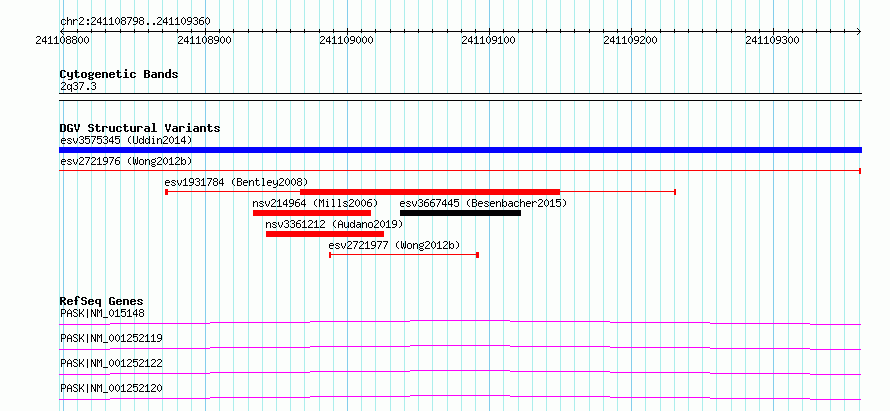Click the chr2:241108798..241109360 region label
890x411 pixels.
[x=135, y=21]
